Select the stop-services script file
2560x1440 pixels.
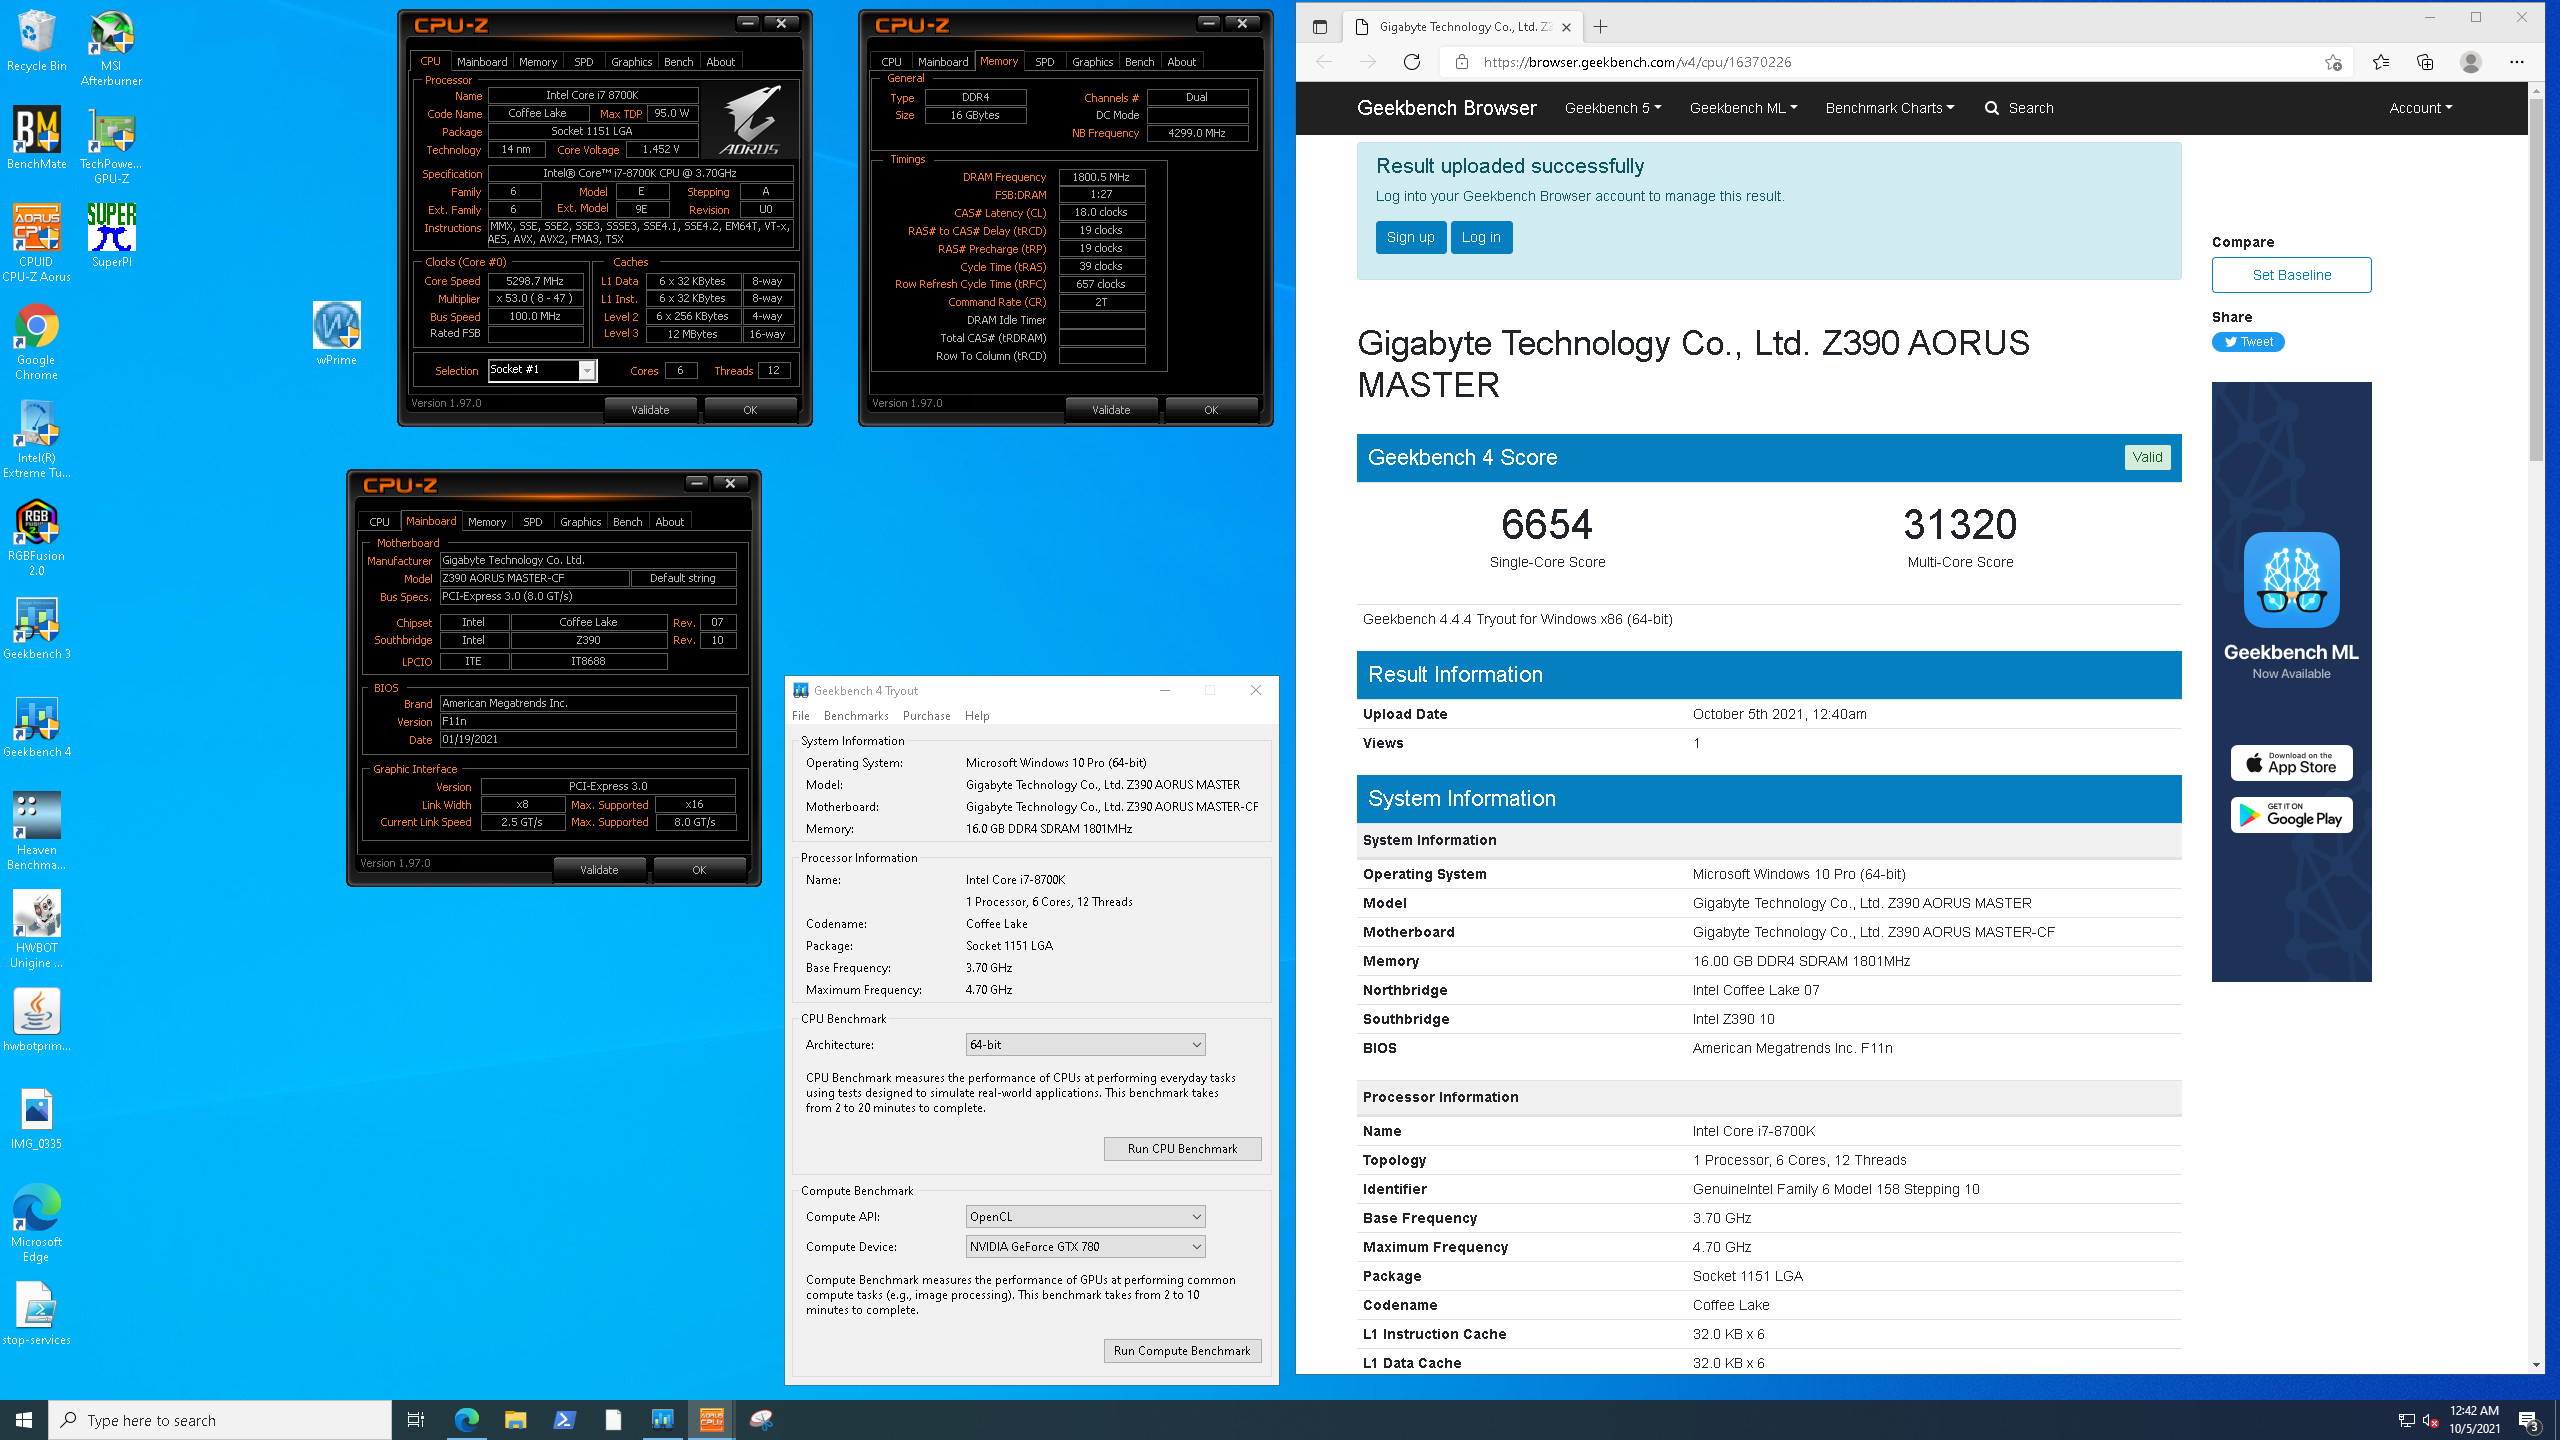tap(36, 1314)
